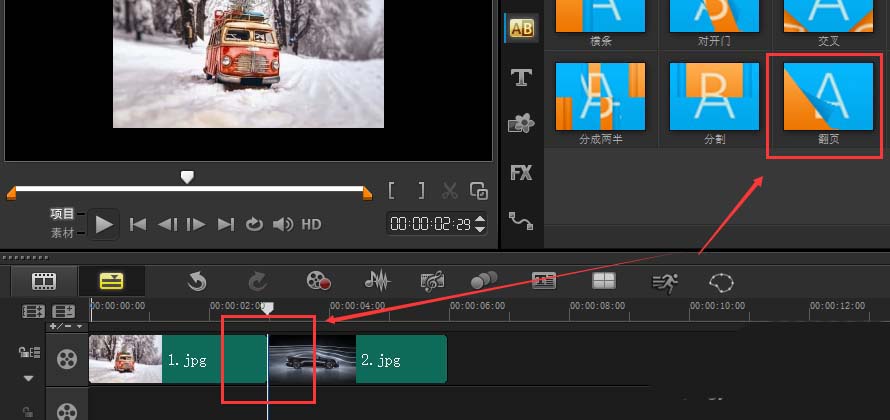
Task: Select the 2.jpg clip on timeline
Action: coord(358,359)
